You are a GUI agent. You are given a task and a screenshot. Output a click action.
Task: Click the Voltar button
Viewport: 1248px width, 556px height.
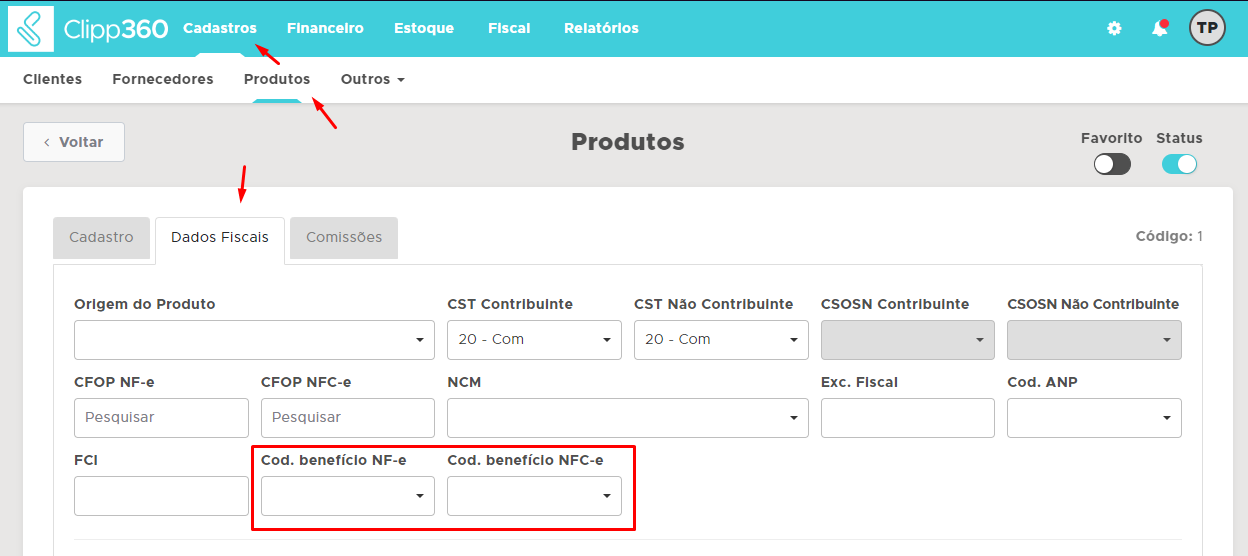(x=74, y=142)
